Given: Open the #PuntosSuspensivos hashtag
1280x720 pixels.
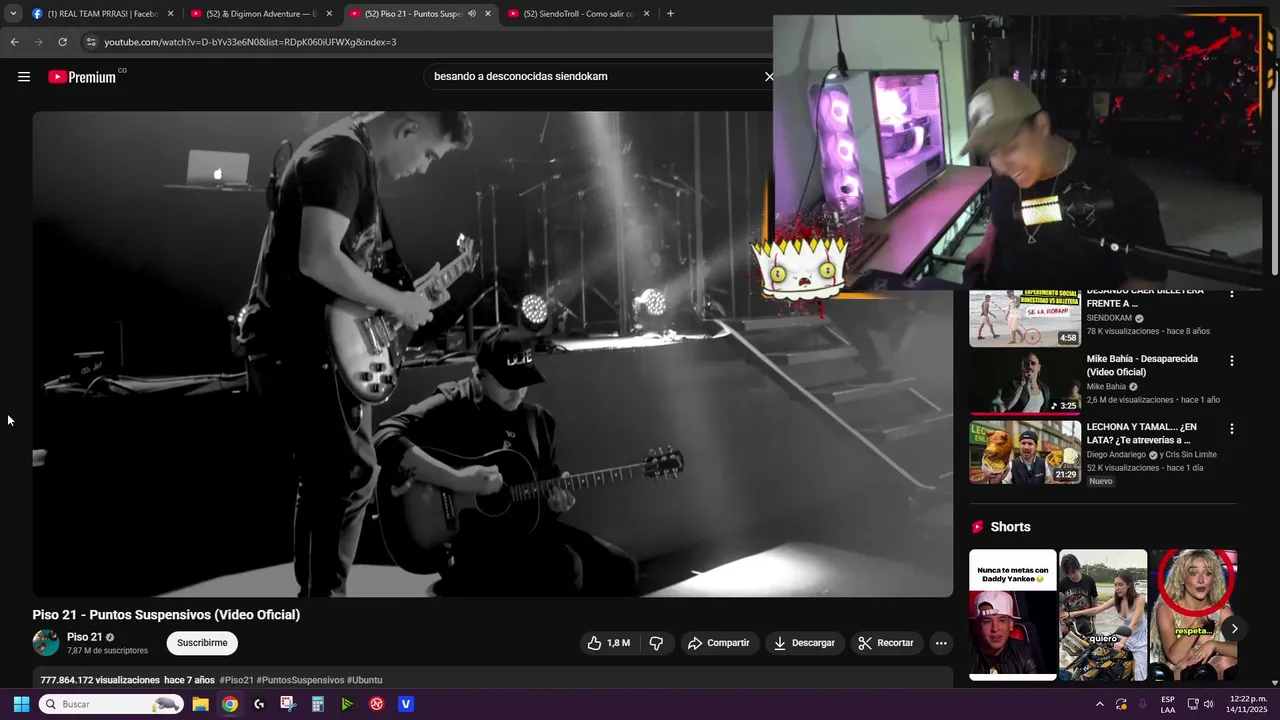Looking at the screenshot, I should [300, 680].
